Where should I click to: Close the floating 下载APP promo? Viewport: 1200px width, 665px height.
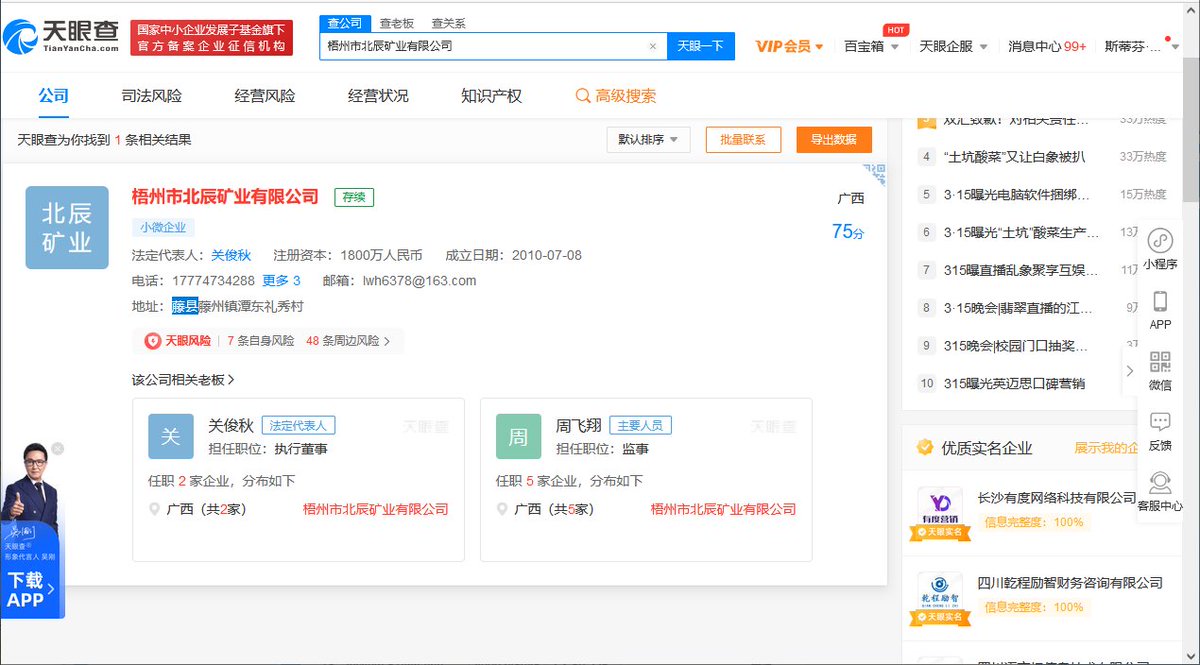click(x=58, y=449)
